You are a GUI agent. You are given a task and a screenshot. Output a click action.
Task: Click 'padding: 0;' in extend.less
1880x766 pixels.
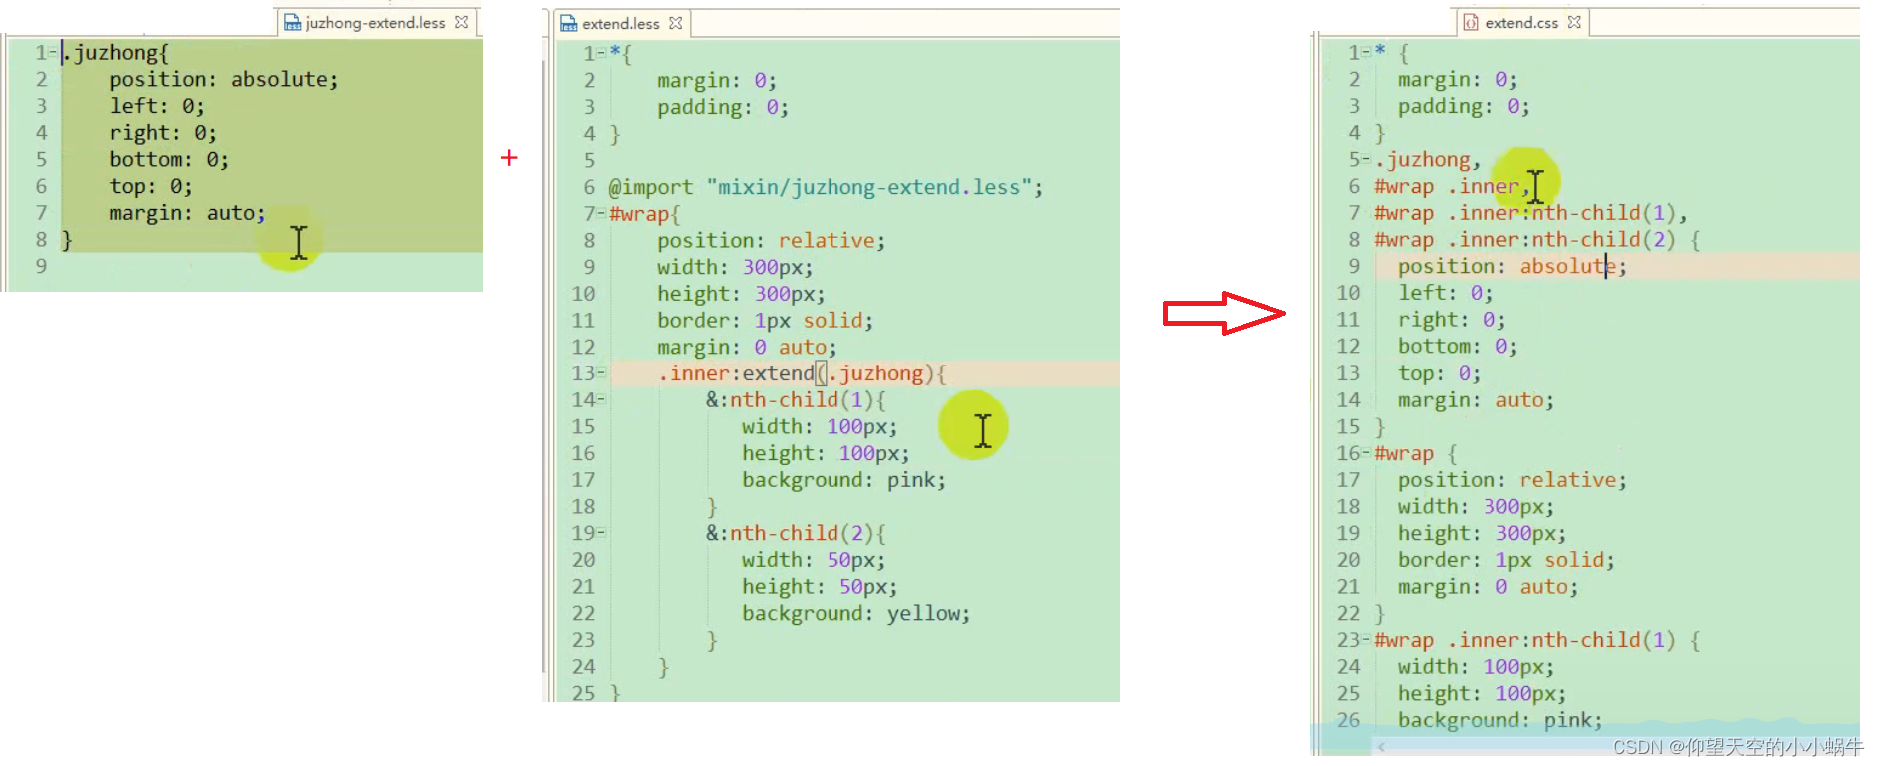(723, 107)
